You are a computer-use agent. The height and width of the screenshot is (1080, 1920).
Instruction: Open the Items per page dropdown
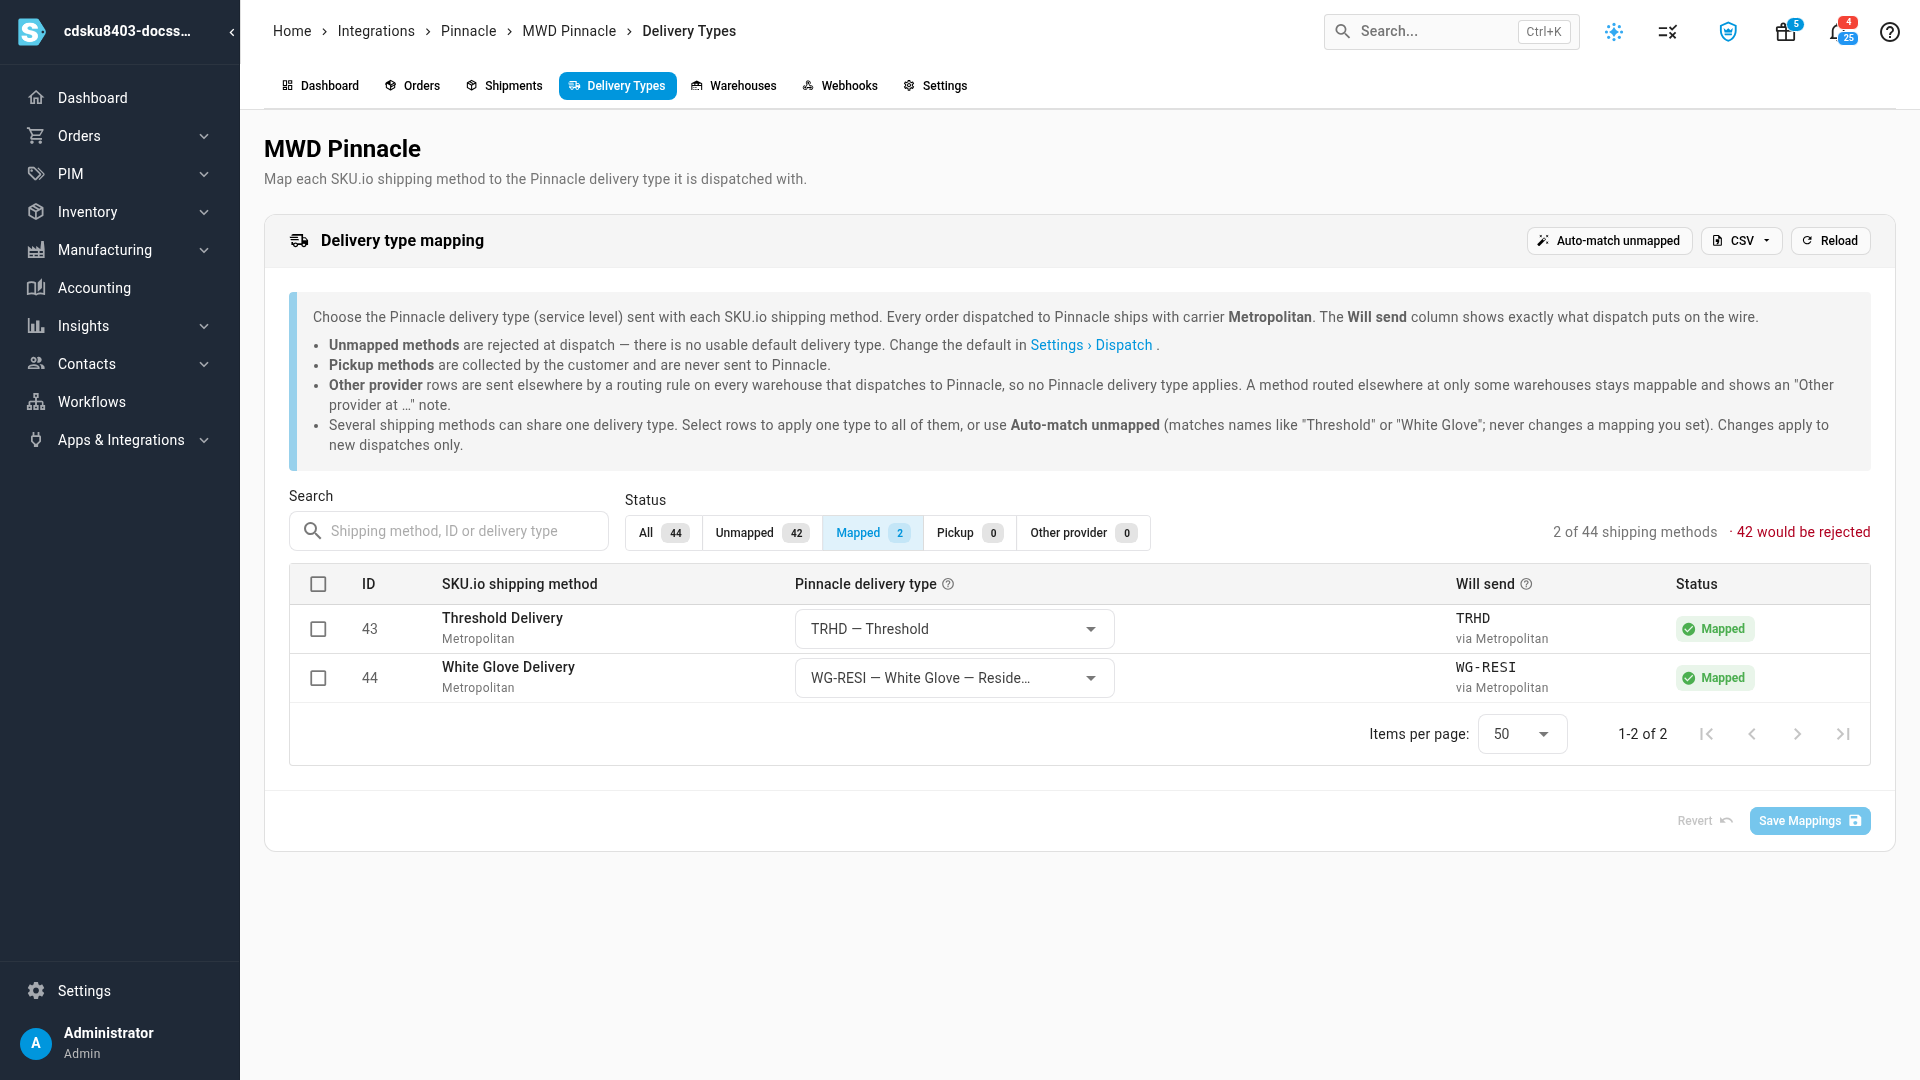pos(1522,734)
